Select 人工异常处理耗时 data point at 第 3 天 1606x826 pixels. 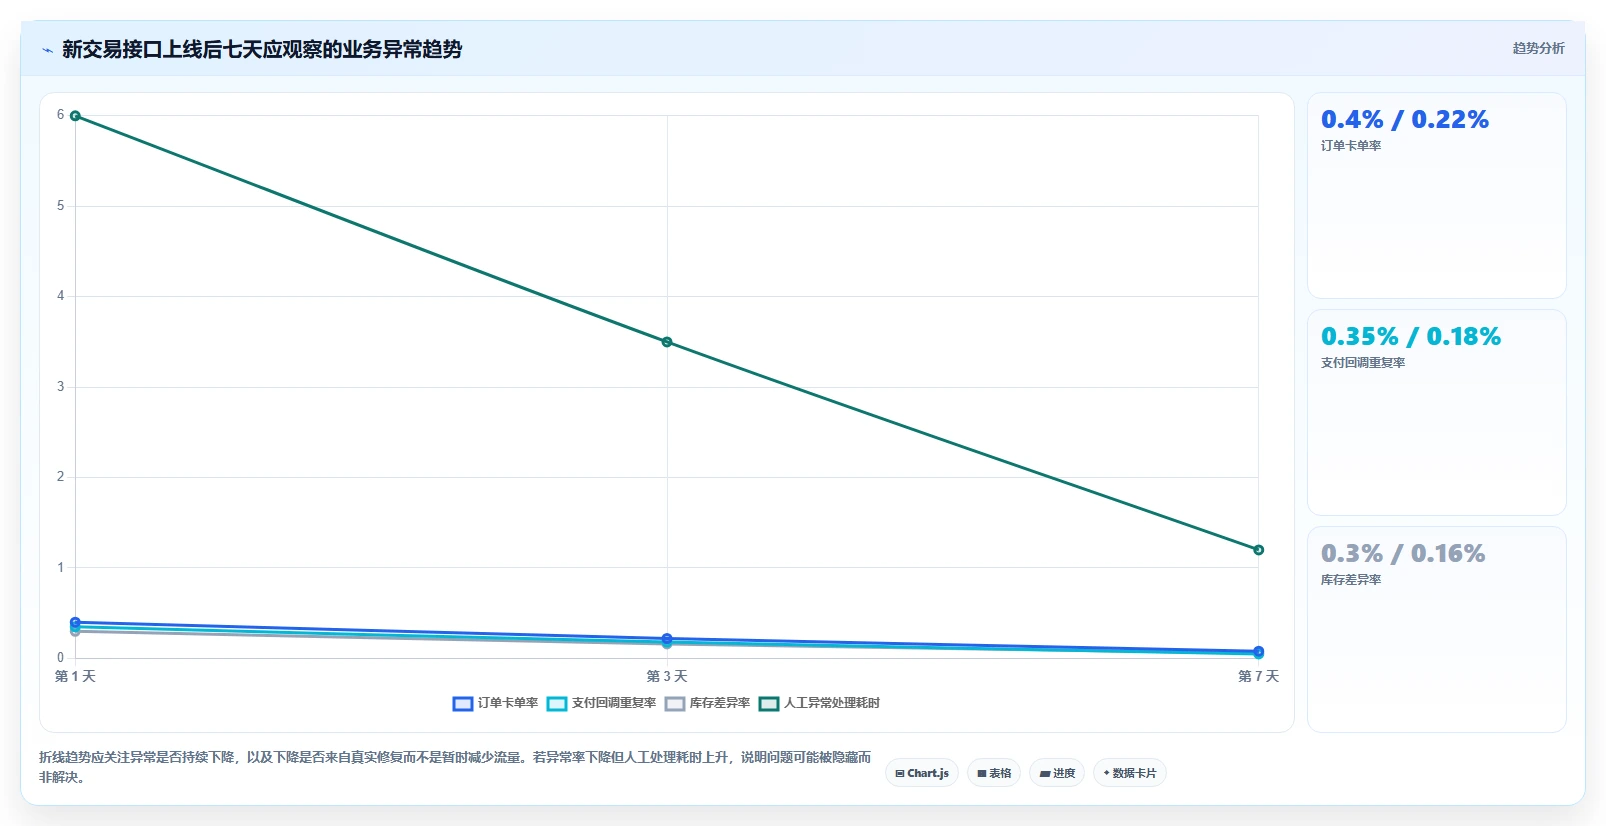click(x=667, y=342)
